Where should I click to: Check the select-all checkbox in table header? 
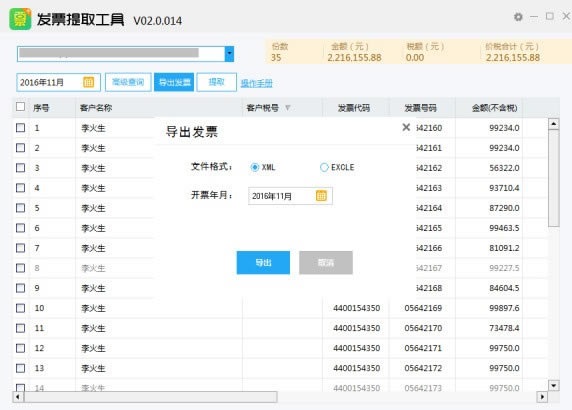tap(20, 107)
